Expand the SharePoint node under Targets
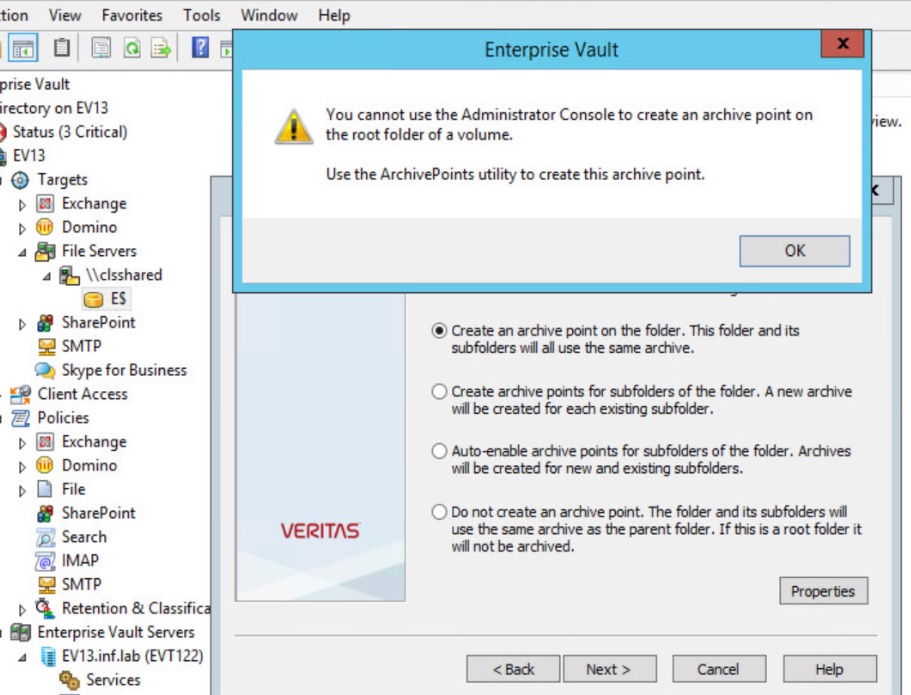The width and height of the screenshot is (911, 695). pyautogui.click(x=22, y=324)
